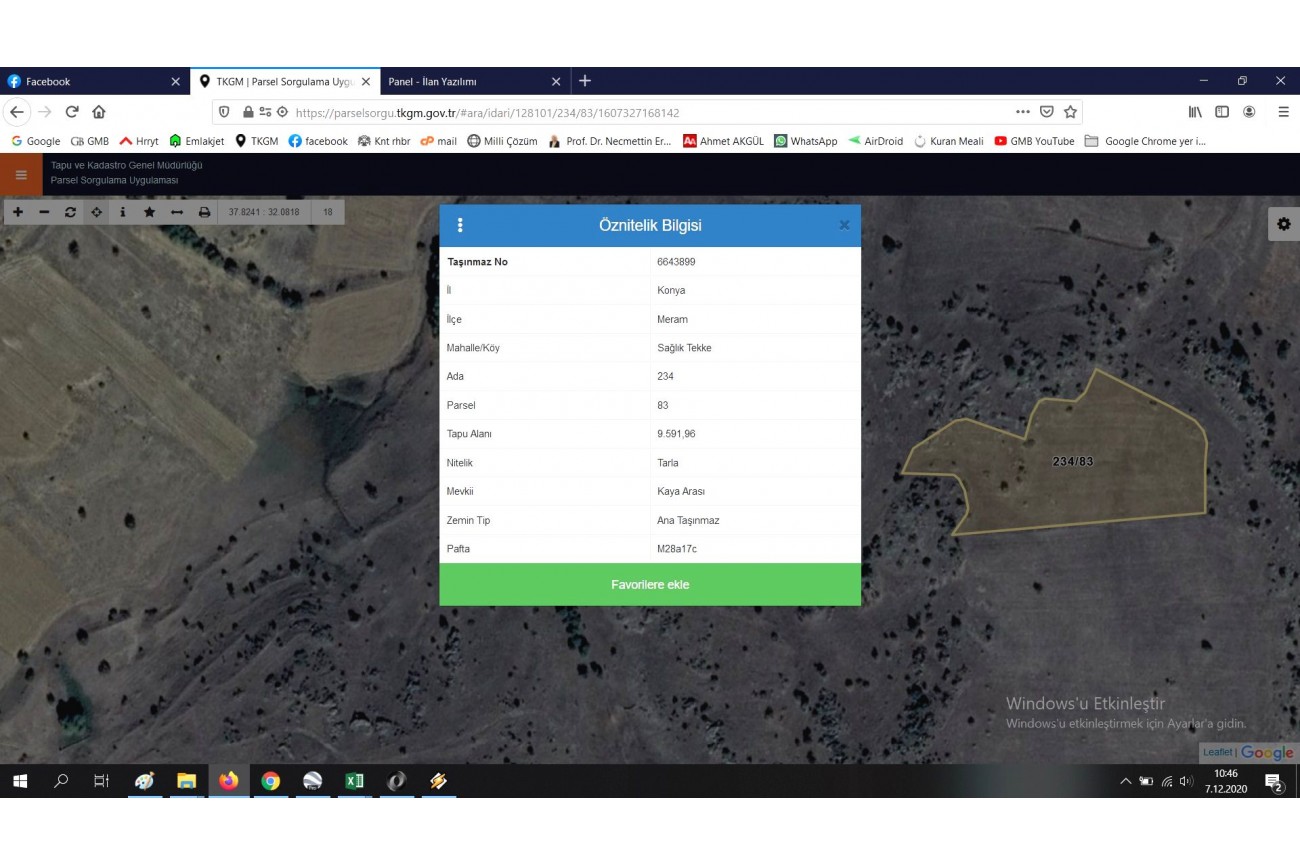The image size is (1300, 866).
Task: Expand the page actions ellipsis in address bar
Action: [x=1022, y=112]
